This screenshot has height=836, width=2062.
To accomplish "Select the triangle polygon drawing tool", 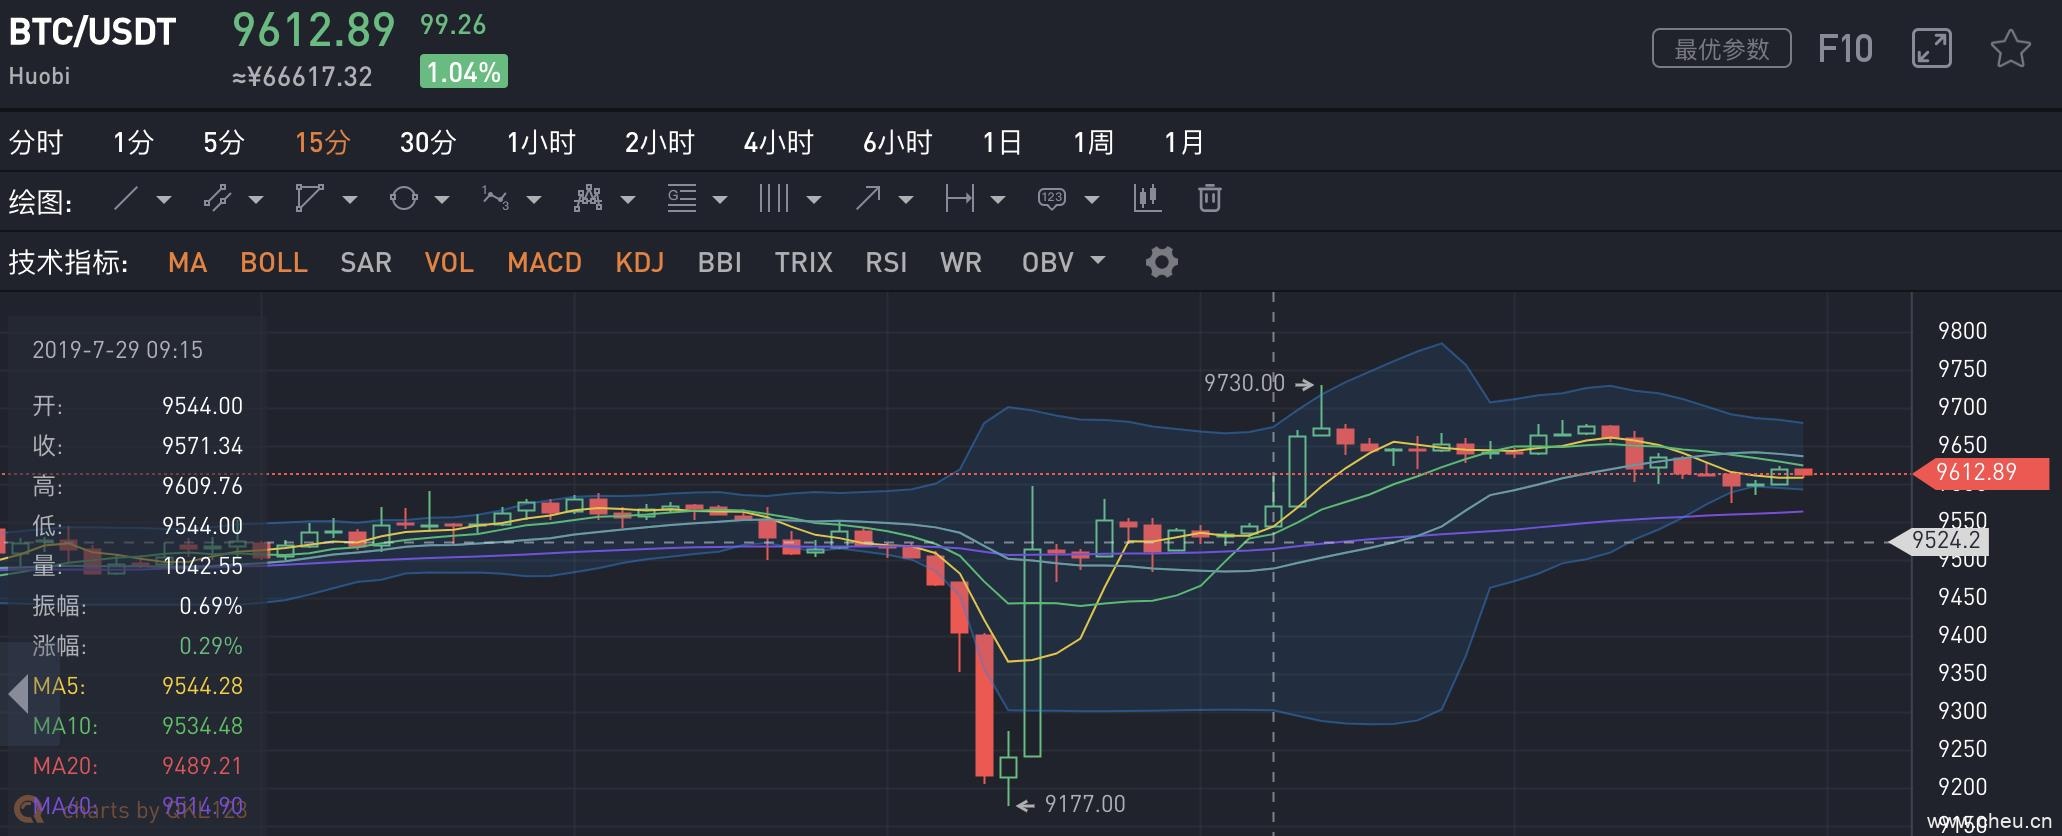I will (x=309, y=198).
